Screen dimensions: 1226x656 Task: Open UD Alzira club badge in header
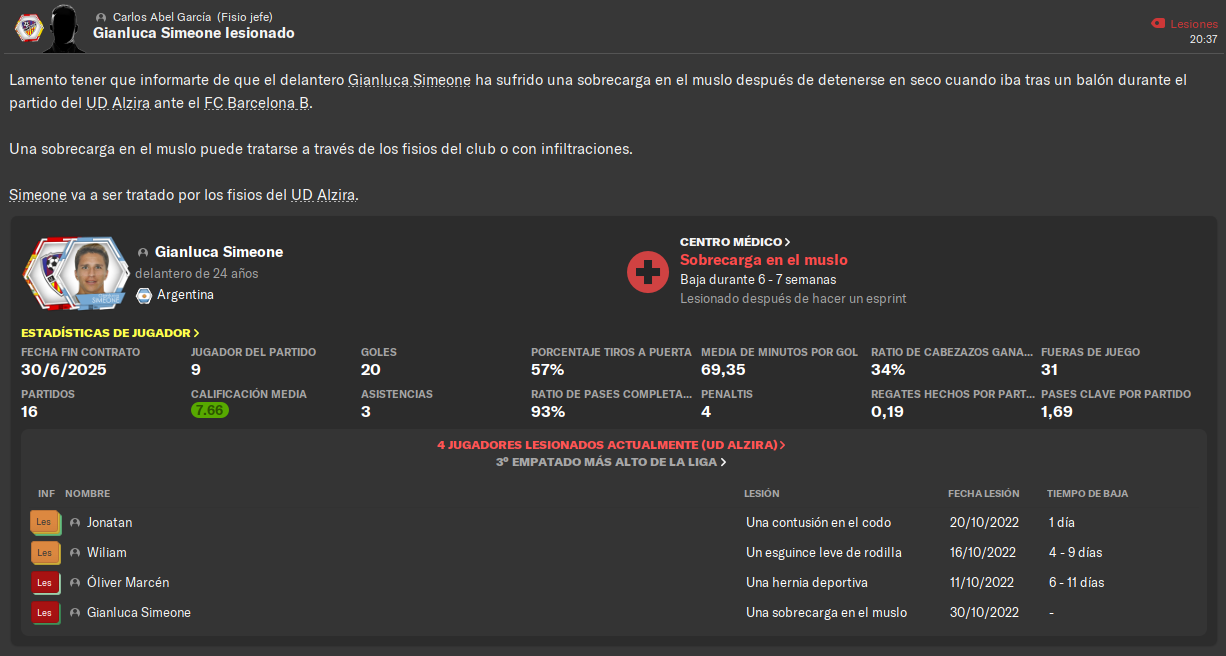coord(27,27)
